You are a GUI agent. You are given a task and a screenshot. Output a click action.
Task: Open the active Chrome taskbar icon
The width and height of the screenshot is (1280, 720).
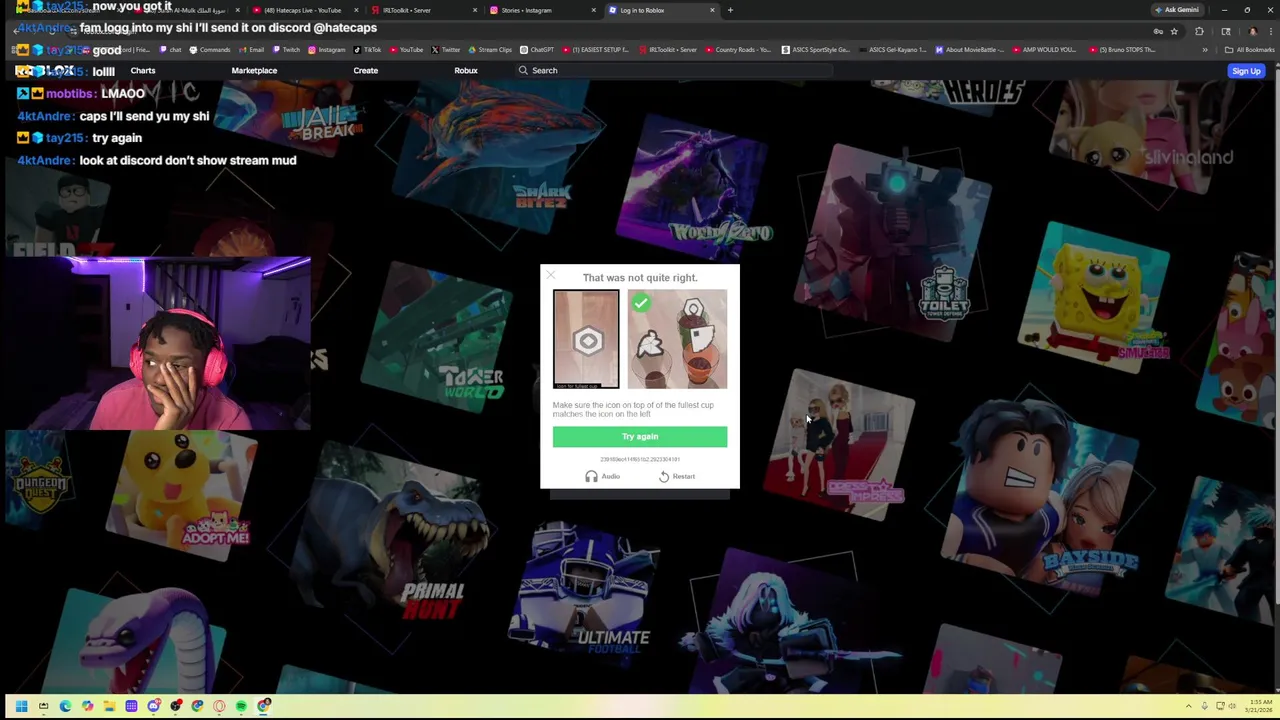pos(264,706)
